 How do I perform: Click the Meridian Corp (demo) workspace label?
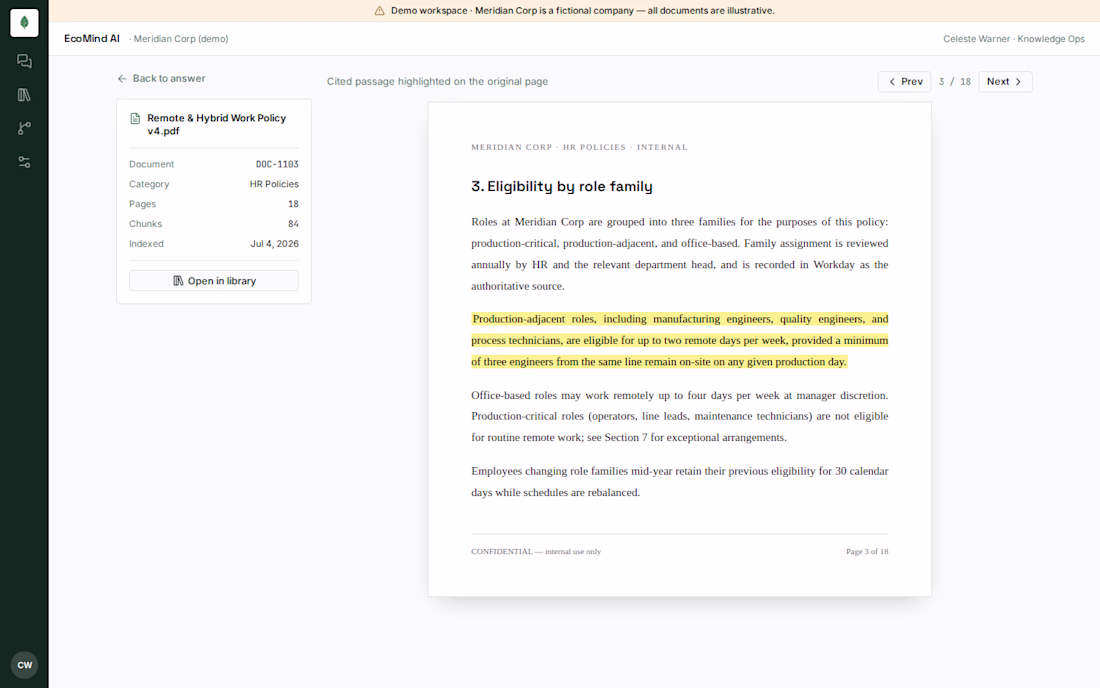[181, 39]
